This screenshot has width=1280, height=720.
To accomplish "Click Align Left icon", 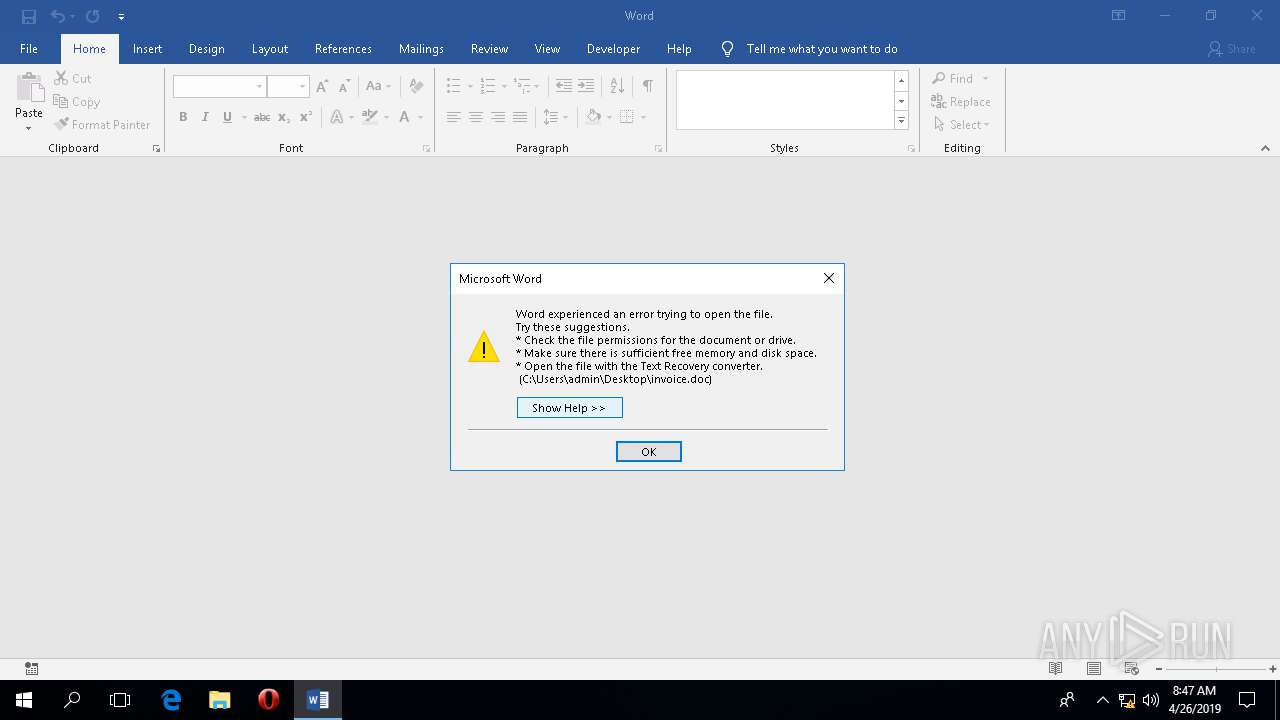I will point(453,117).
